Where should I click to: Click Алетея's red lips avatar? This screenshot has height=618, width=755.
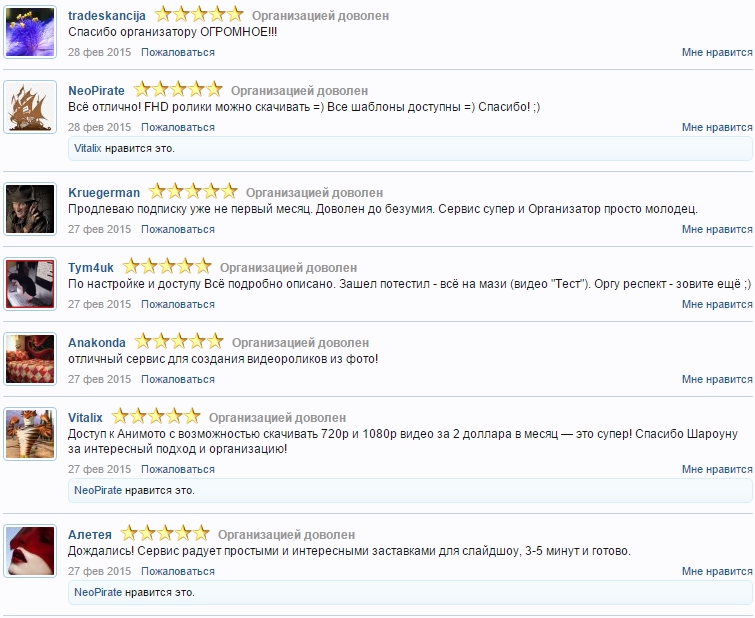click(30, 549)
